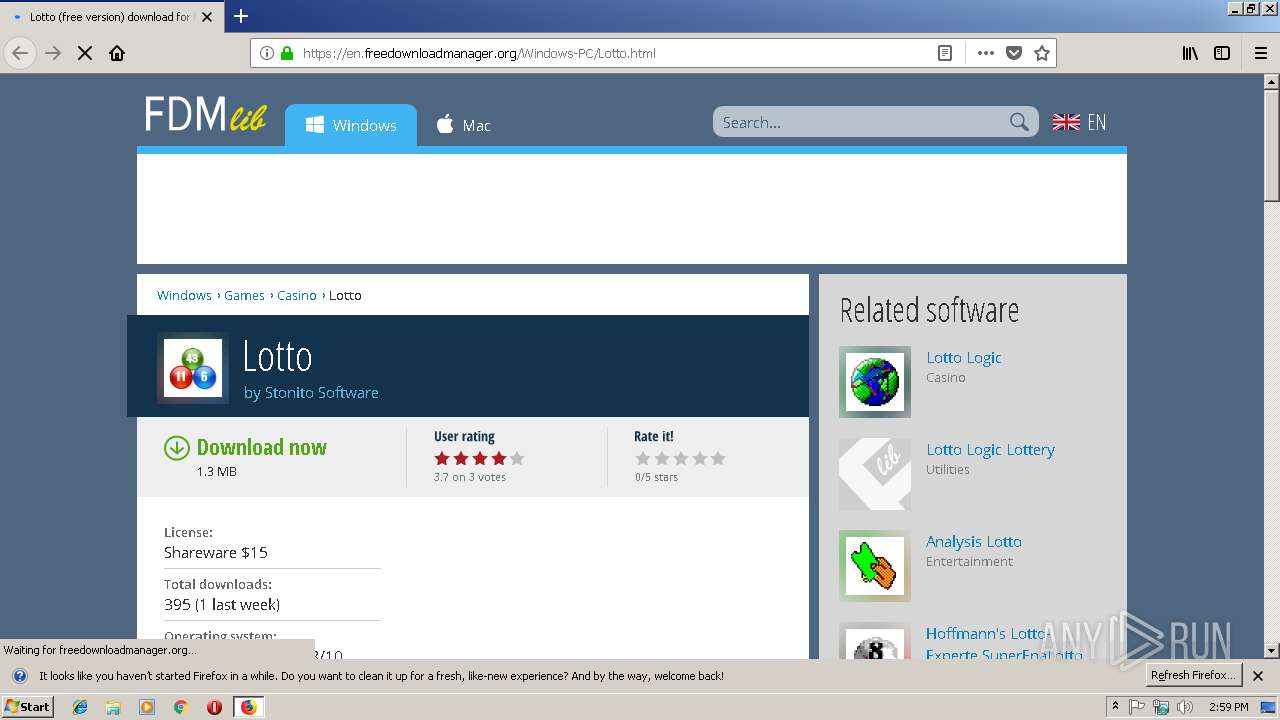
Task: Go to the Firefox home page icon
Action: (117, 53)
